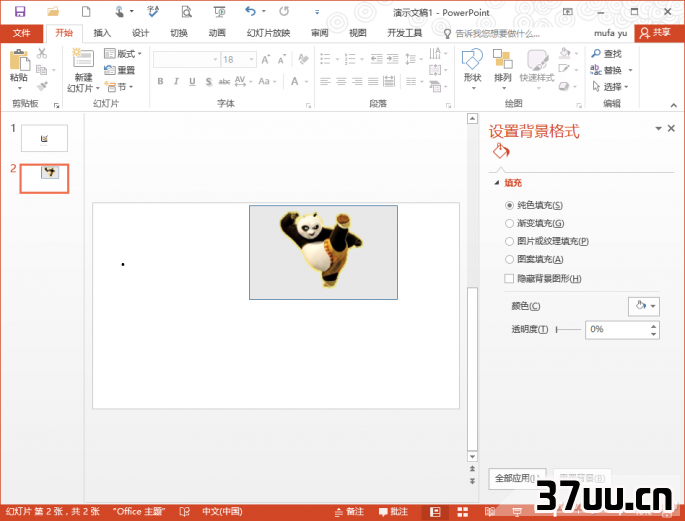Click the panda picture on slide
This screenshot has height=521, width=685.
pyautogui.click(x=323, y=252)
